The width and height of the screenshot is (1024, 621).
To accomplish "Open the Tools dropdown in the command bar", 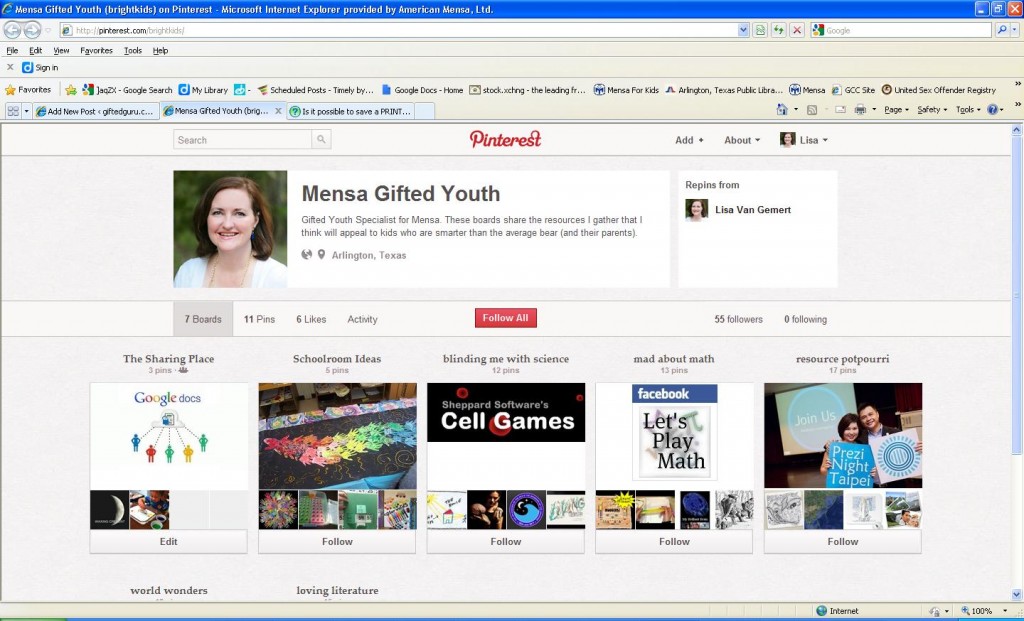I will pos(968,110).
